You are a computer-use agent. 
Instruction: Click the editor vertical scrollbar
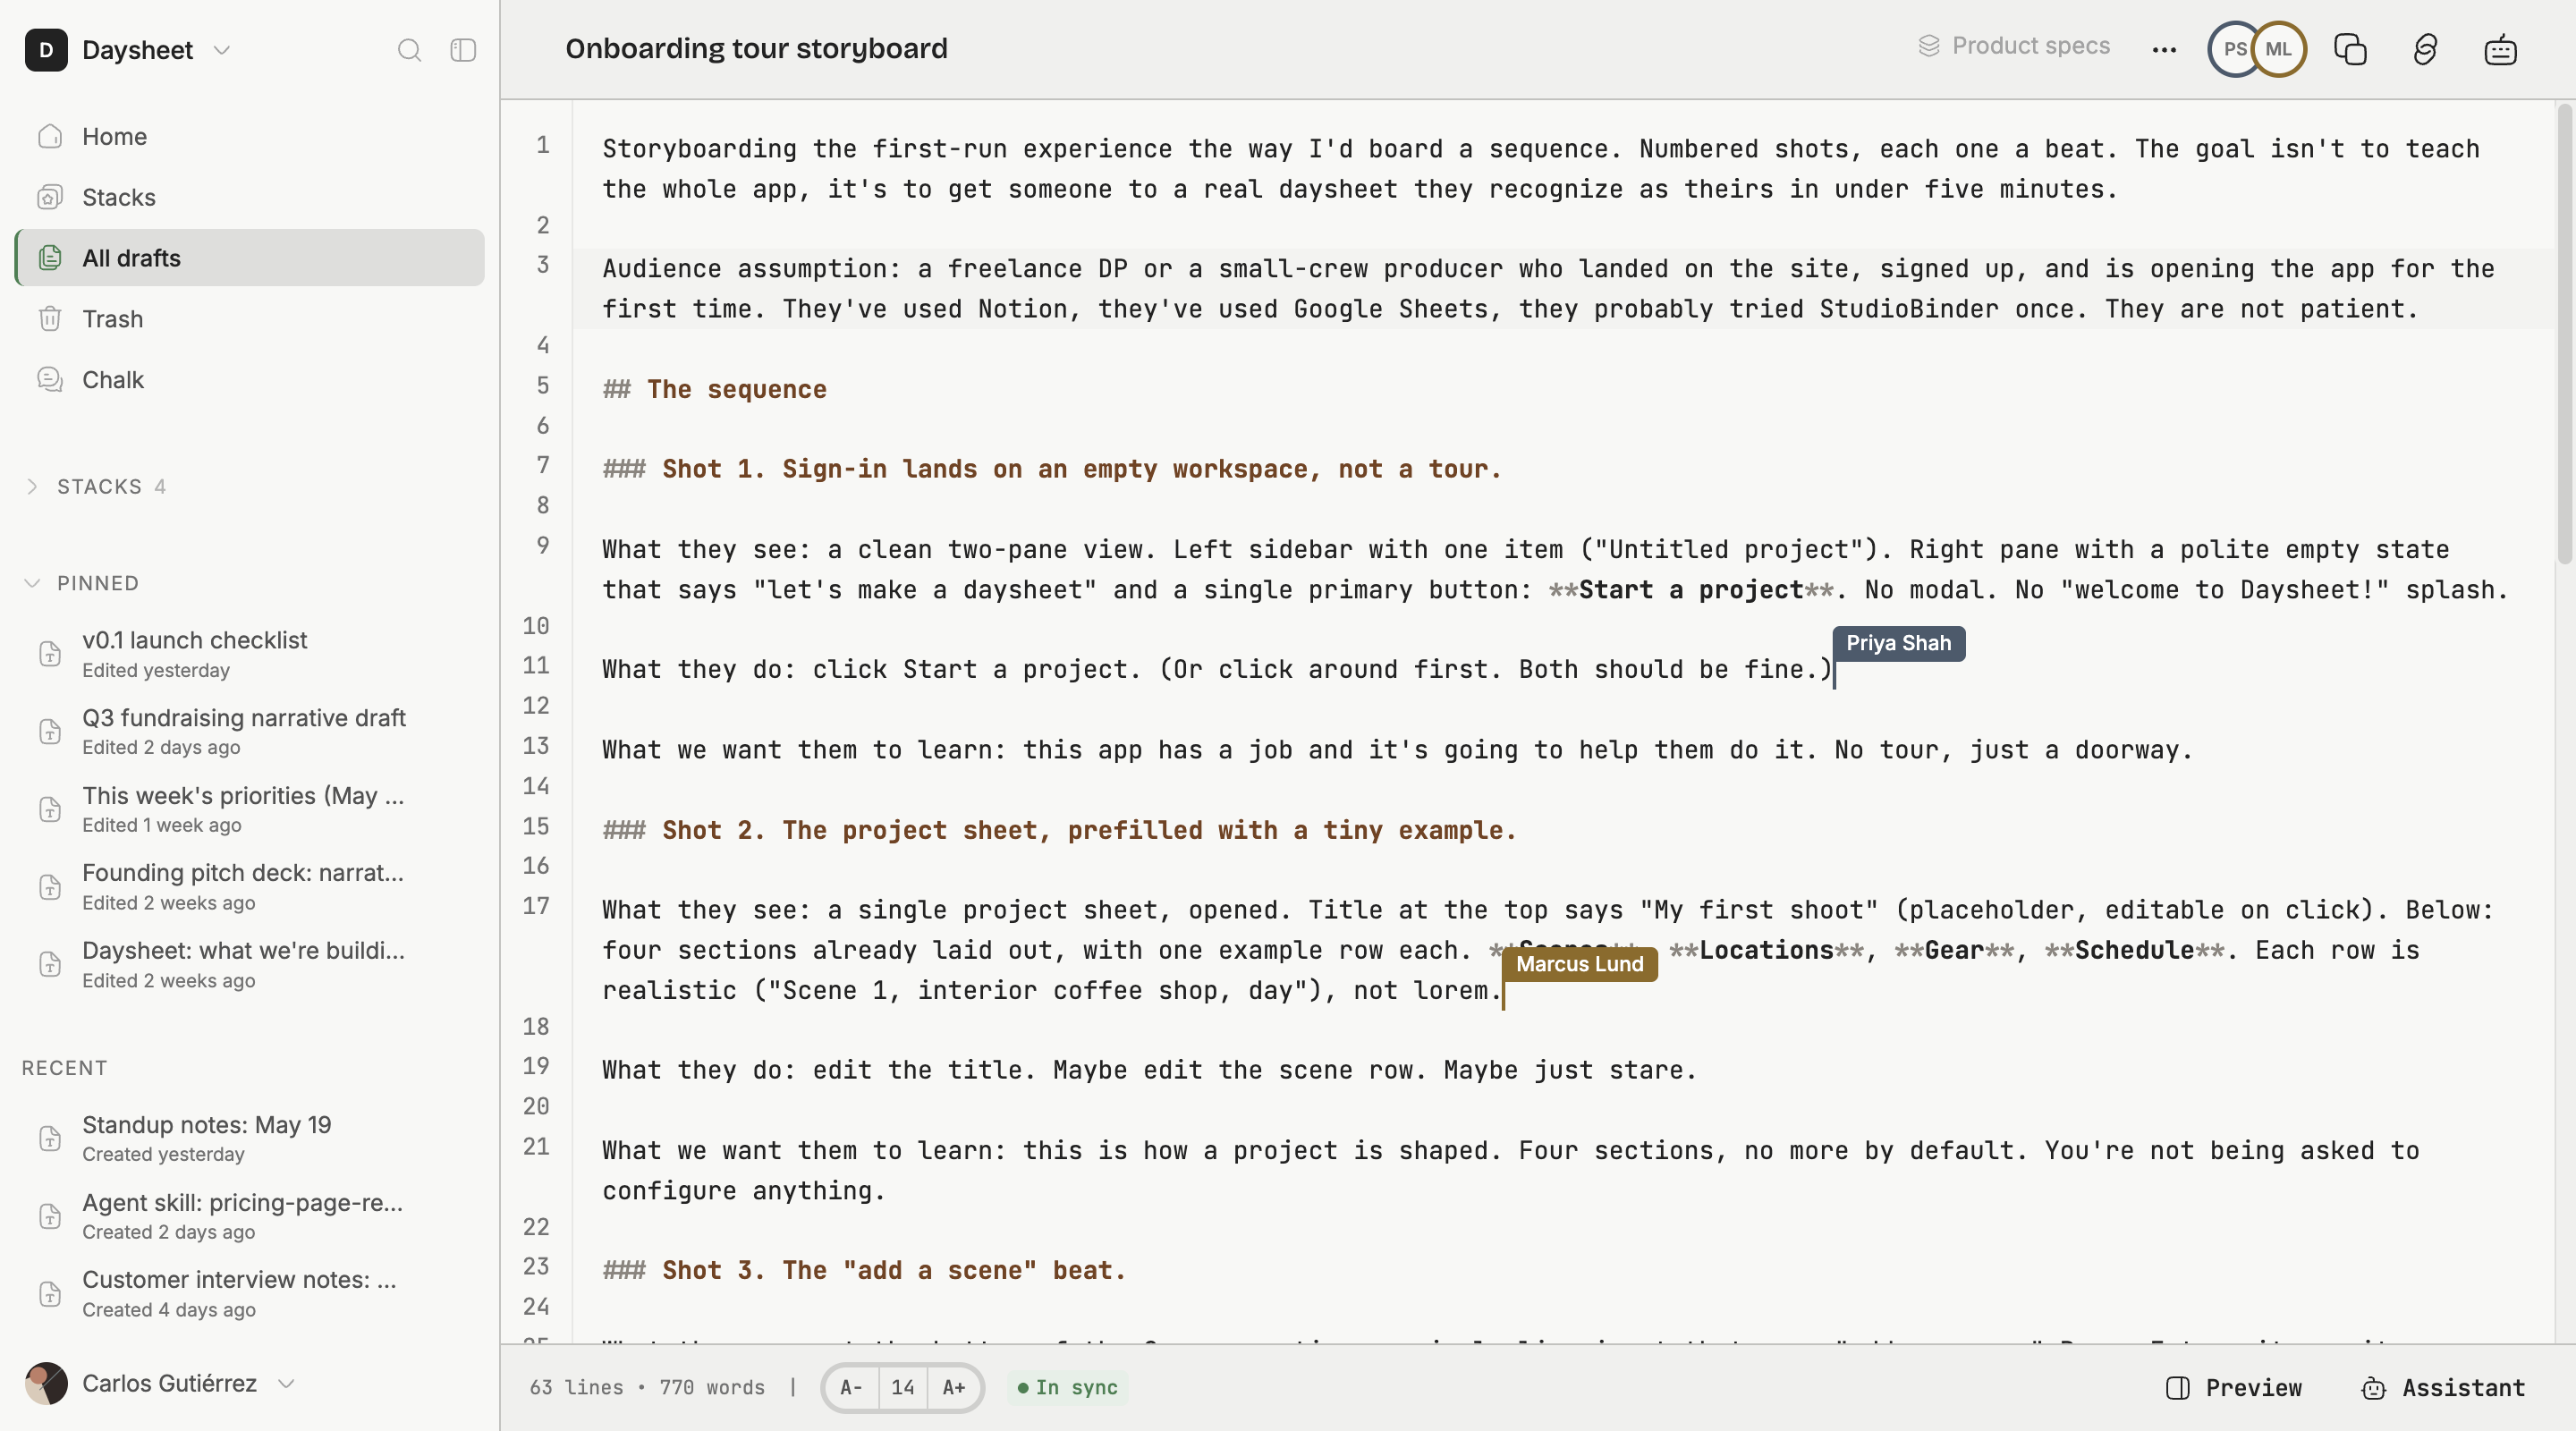tap(2566, 333)
